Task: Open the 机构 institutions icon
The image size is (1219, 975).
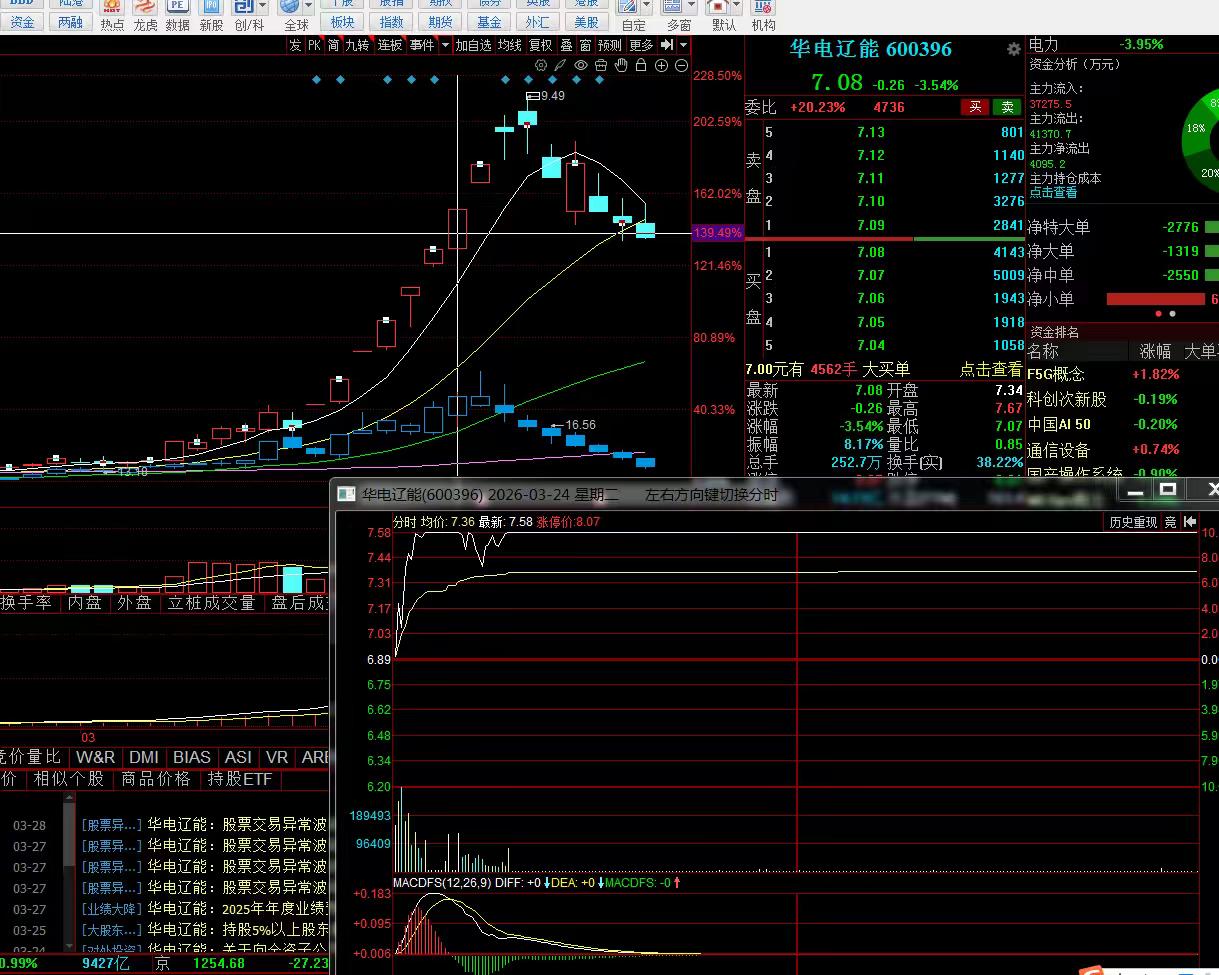Action: [x=763, y=15]
